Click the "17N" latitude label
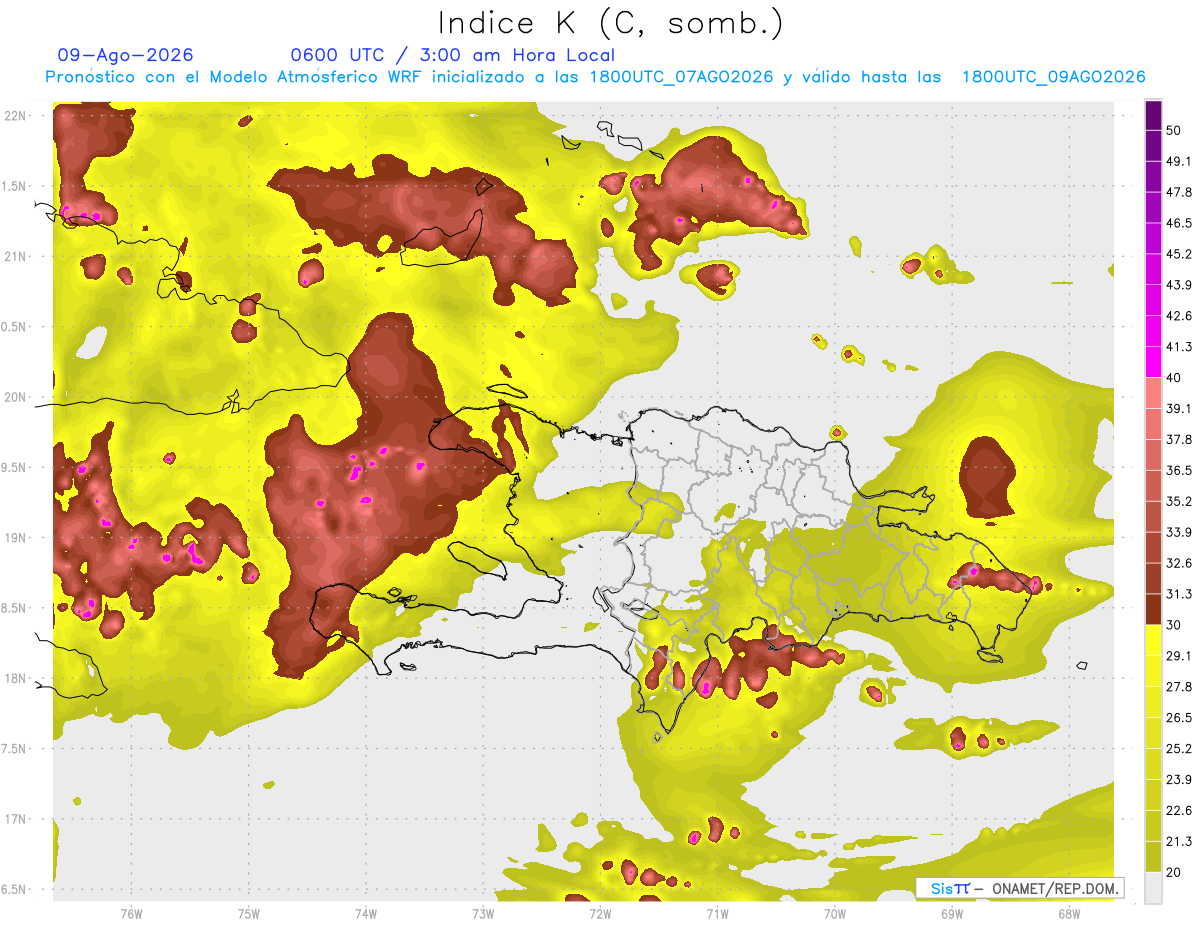Image resolution: width=1200 pixels, height=927 pixels. click(15, 820)
